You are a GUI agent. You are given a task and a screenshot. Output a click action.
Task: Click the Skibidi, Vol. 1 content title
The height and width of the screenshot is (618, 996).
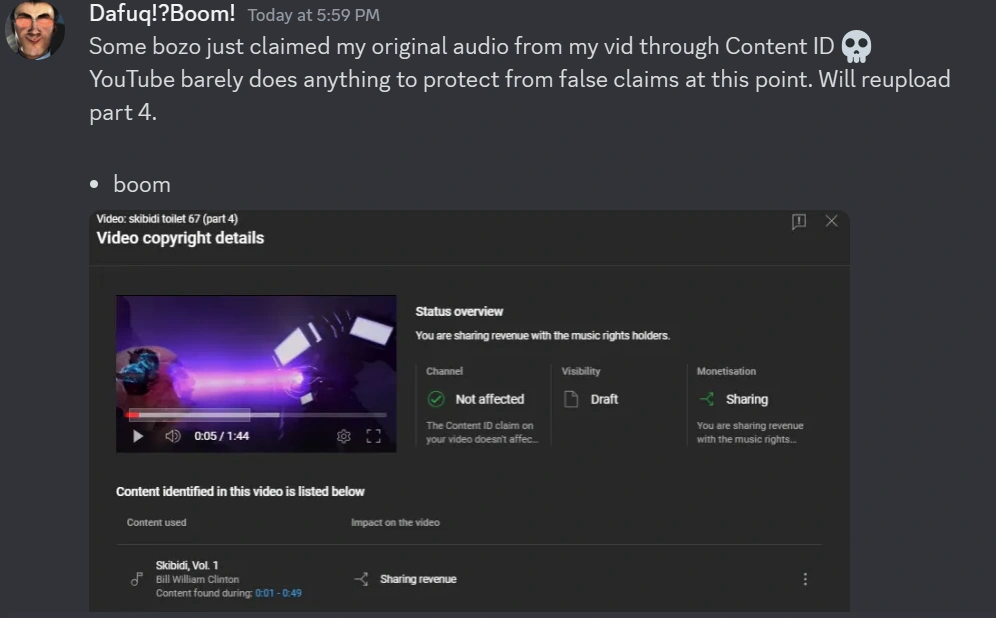pos(187,565)
